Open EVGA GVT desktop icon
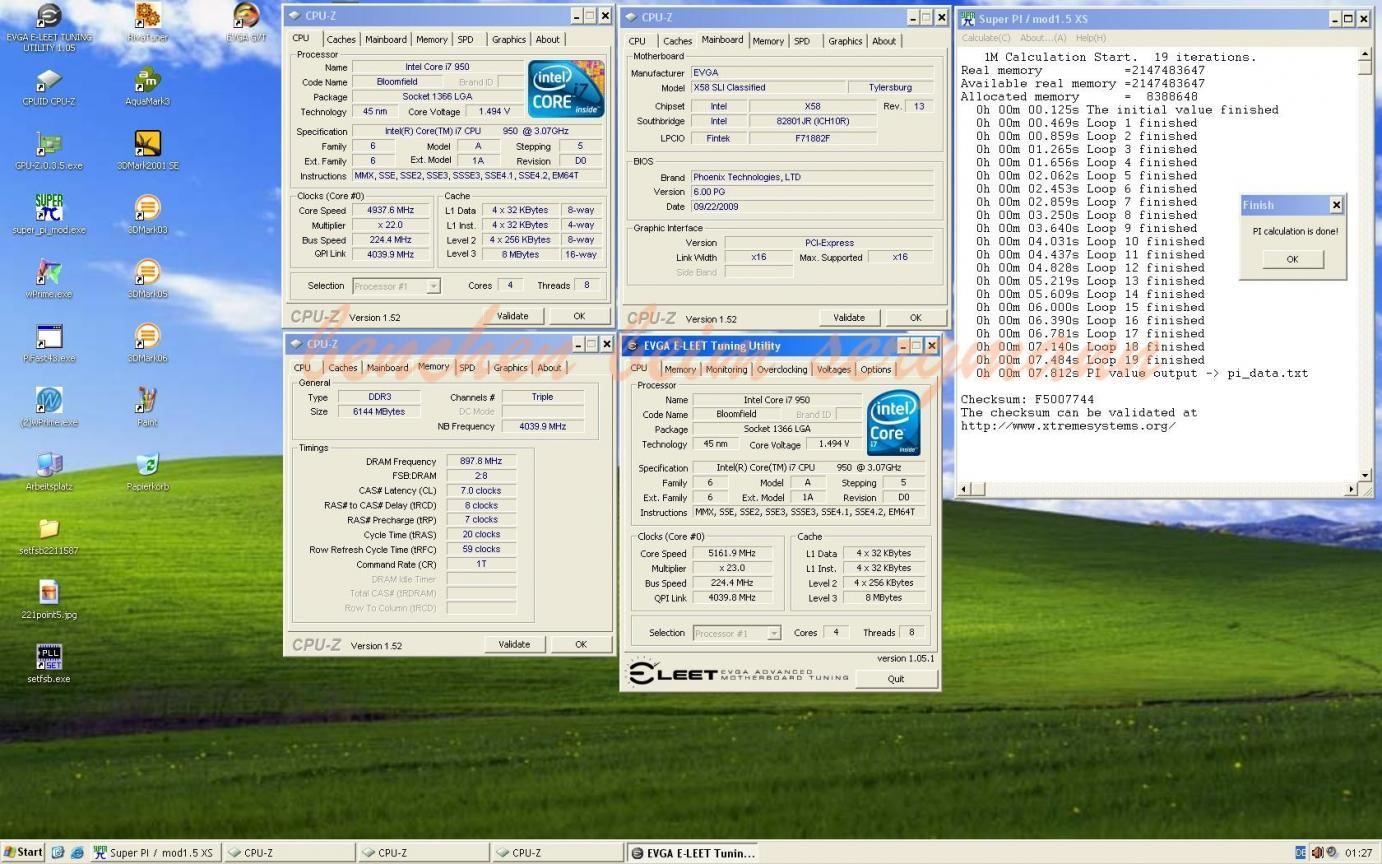The image size is (1382, 864). click(x=246, y=22)
